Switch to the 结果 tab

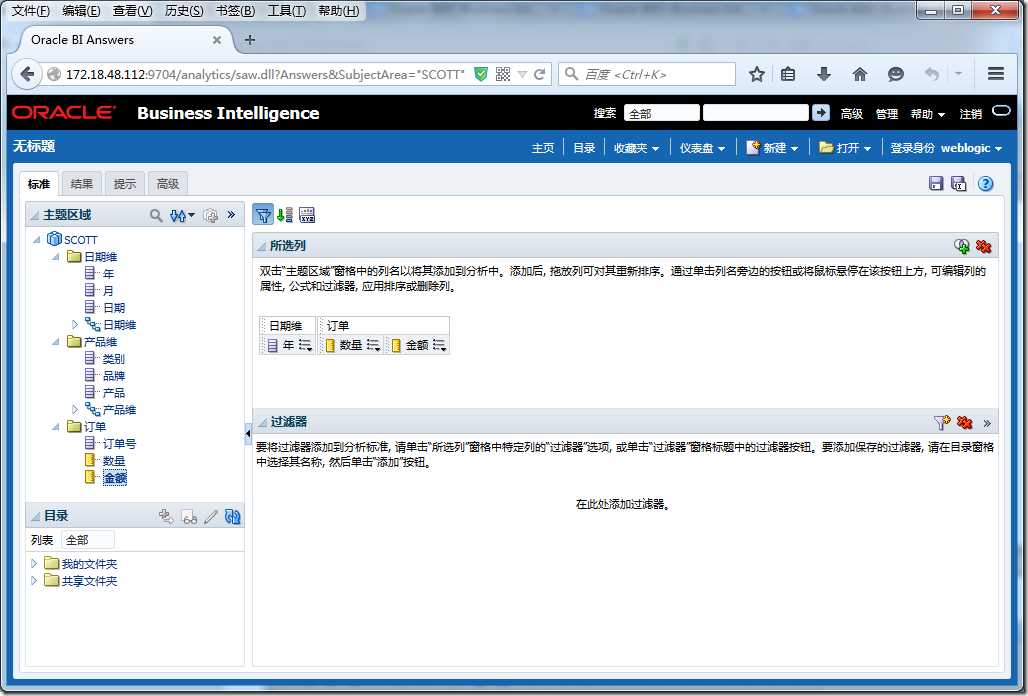[x=81, y=184]
